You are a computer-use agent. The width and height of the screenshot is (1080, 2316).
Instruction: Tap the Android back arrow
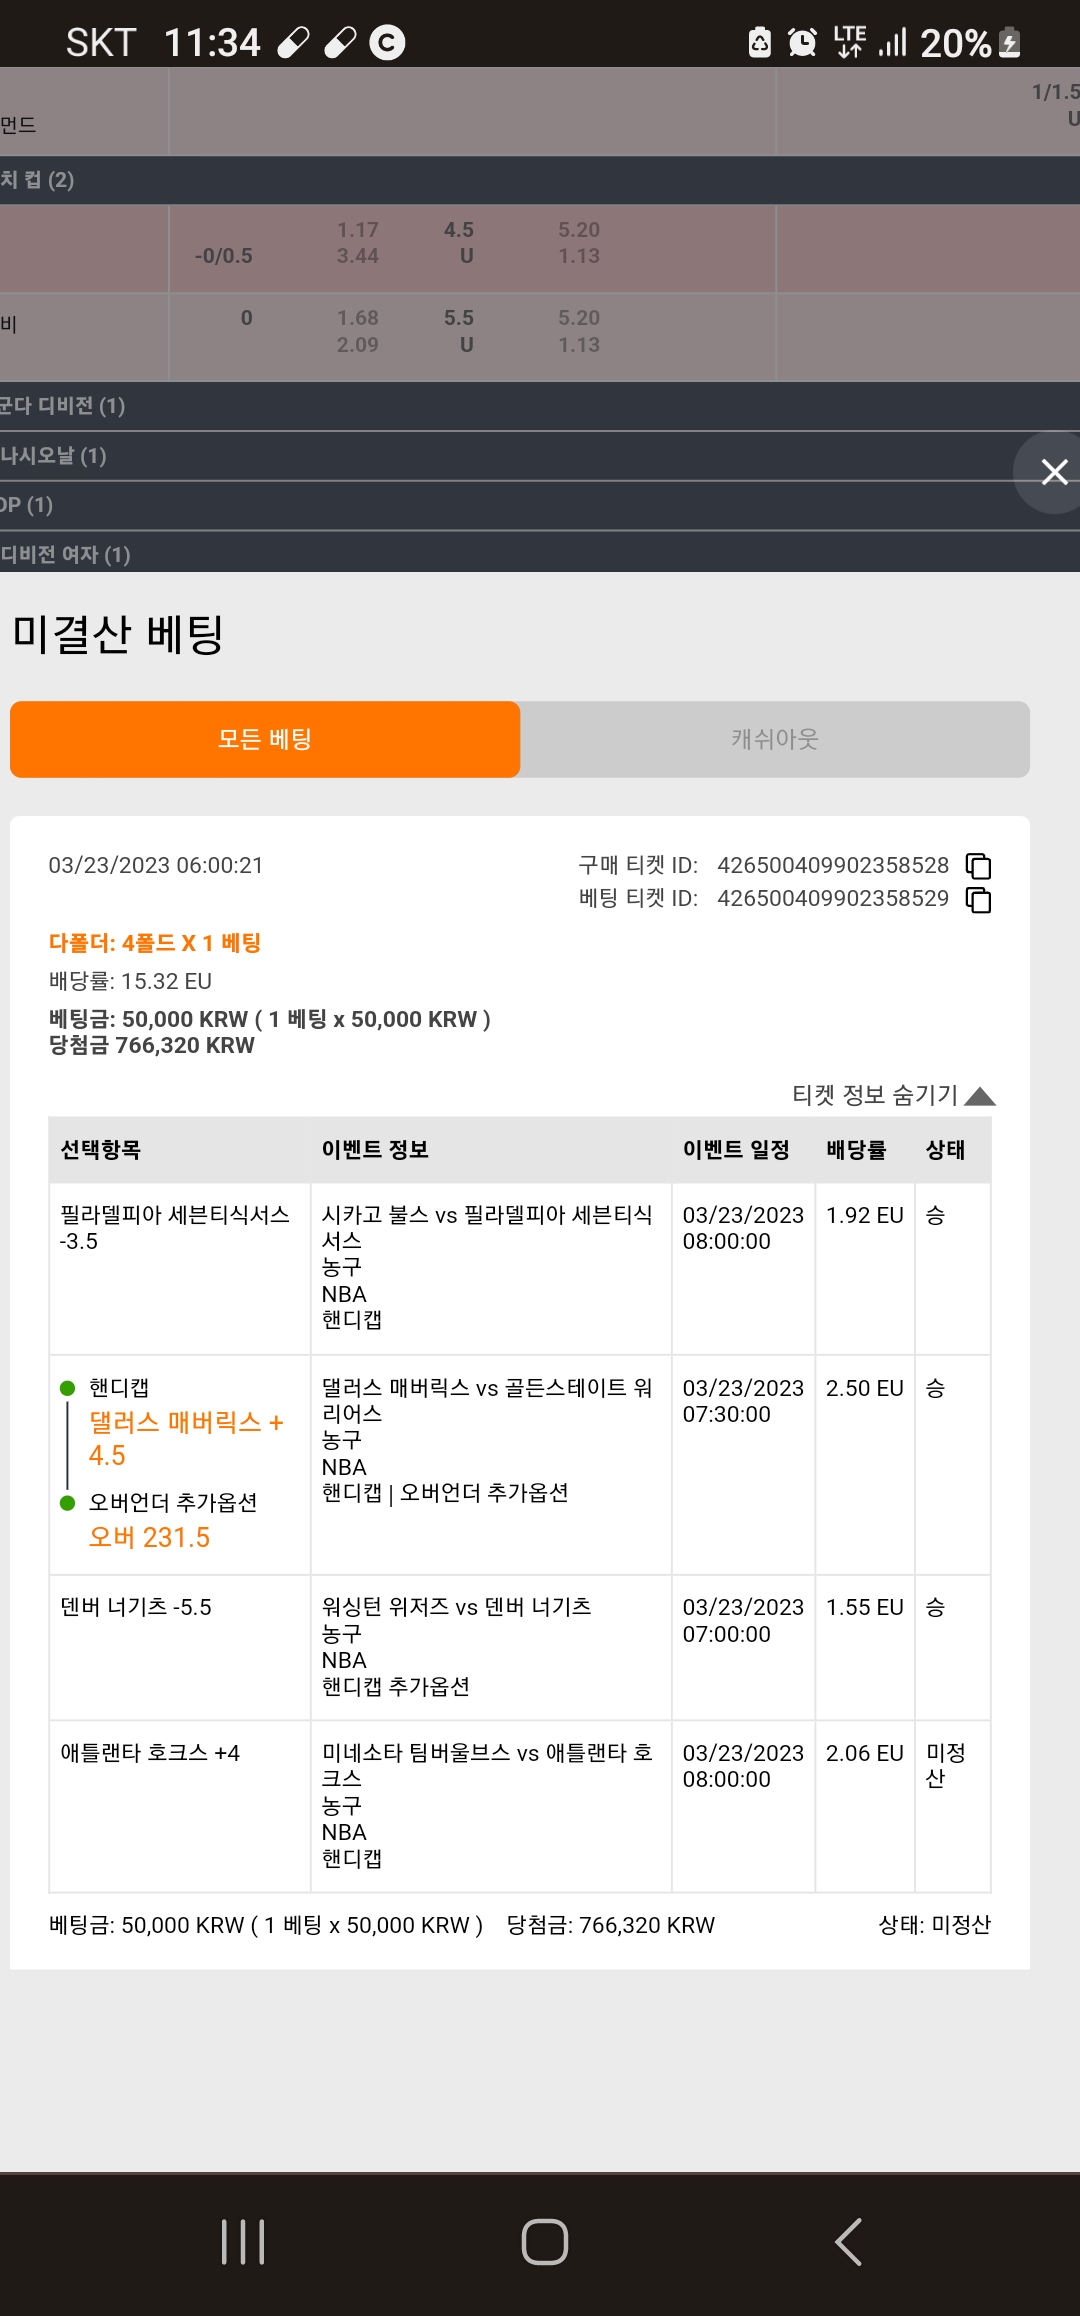848,2241
